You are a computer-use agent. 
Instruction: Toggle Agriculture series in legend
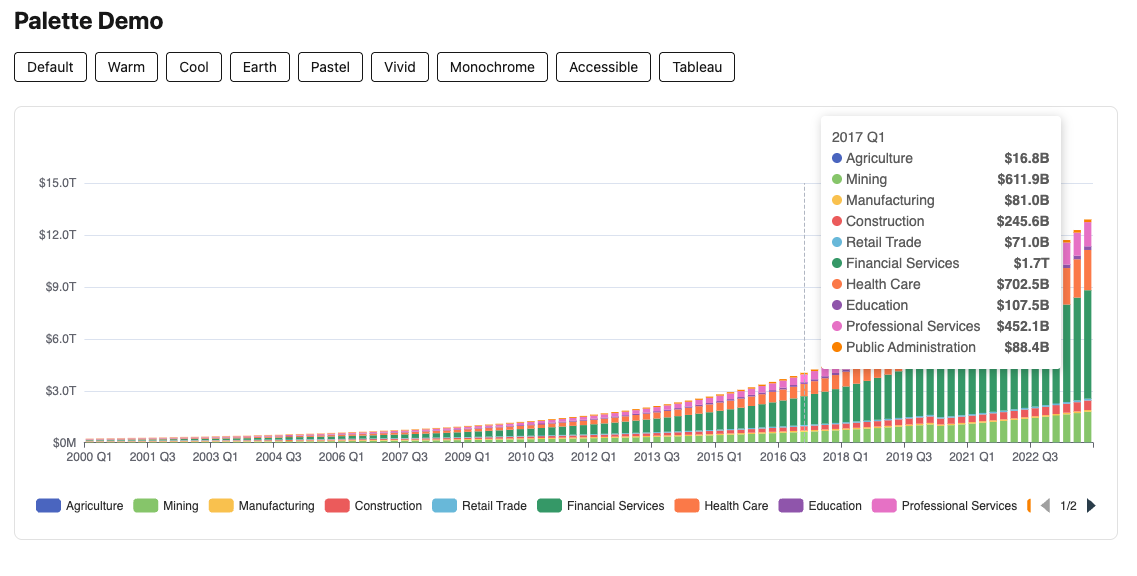click(x=80, y=506)
